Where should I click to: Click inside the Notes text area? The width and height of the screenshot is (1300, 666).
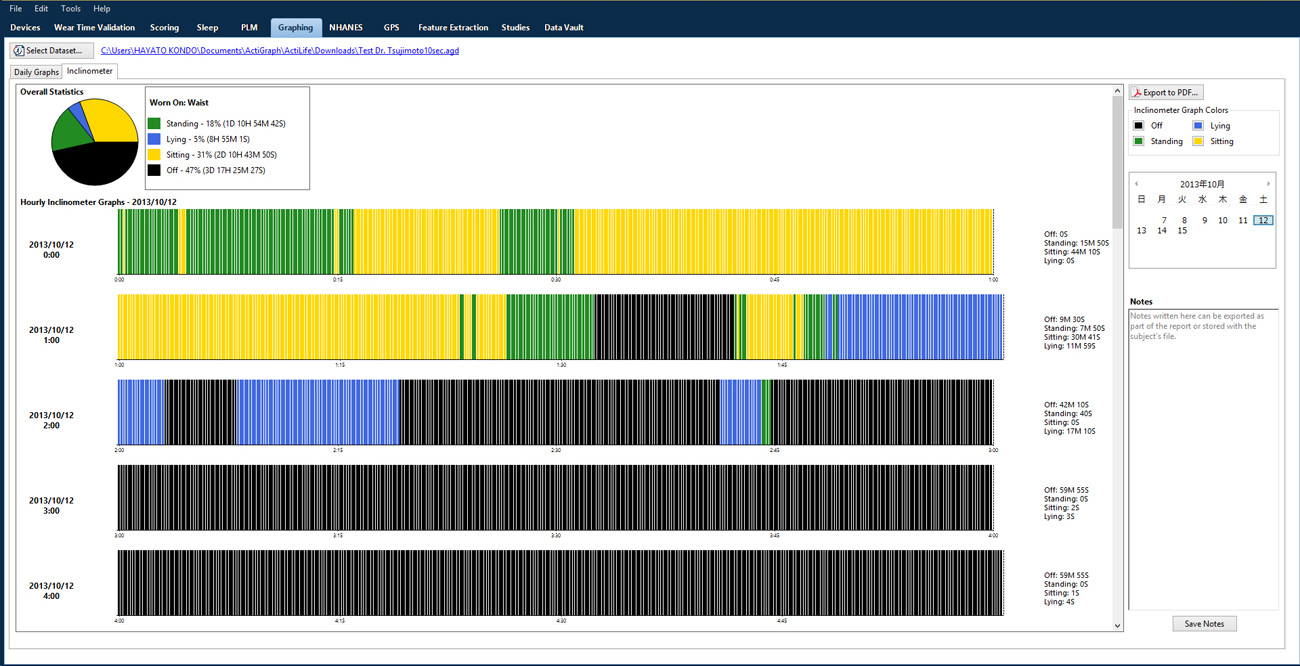(x=1203, y=460)
